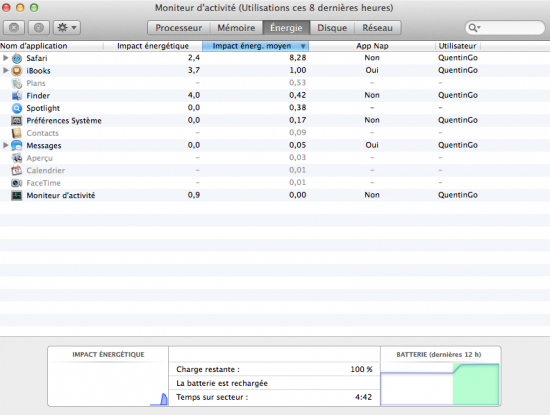Click the FaceTime app icon
Screen dimensions: 550x415
point(16,183)
